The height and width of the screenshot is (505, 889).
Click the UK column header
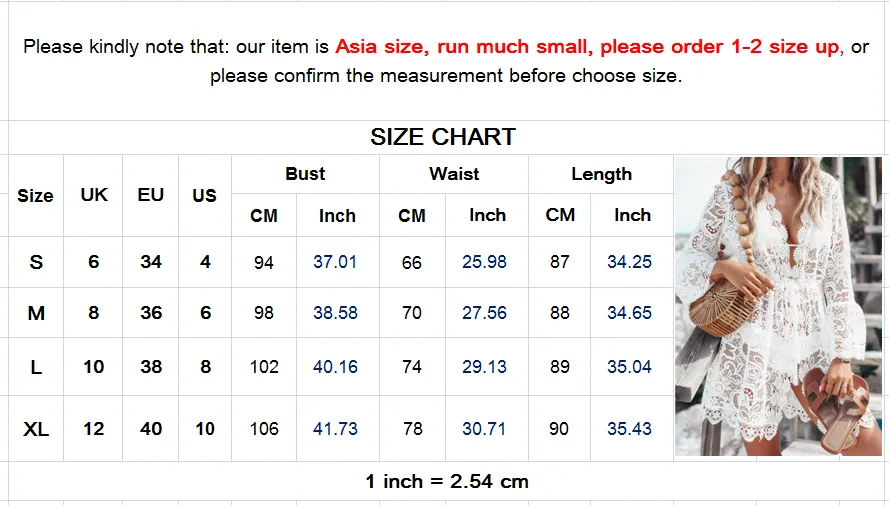click(94, 195)
